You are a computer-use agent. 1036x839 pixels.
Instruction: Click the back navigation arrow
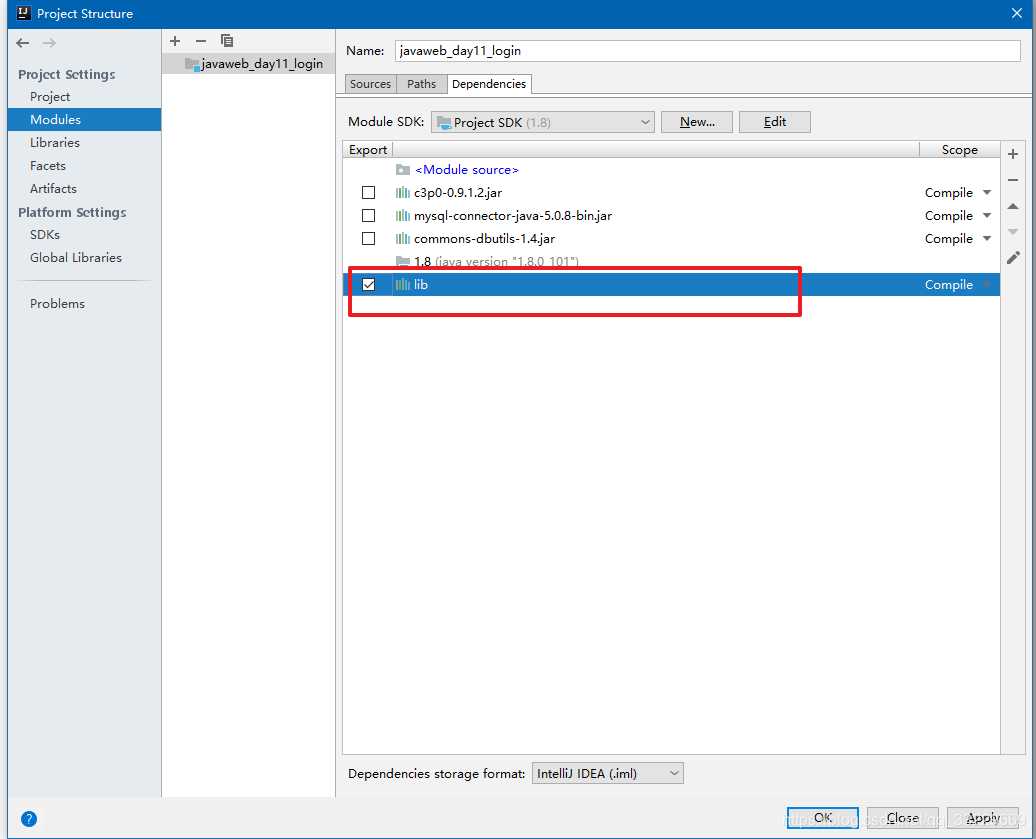22,43
